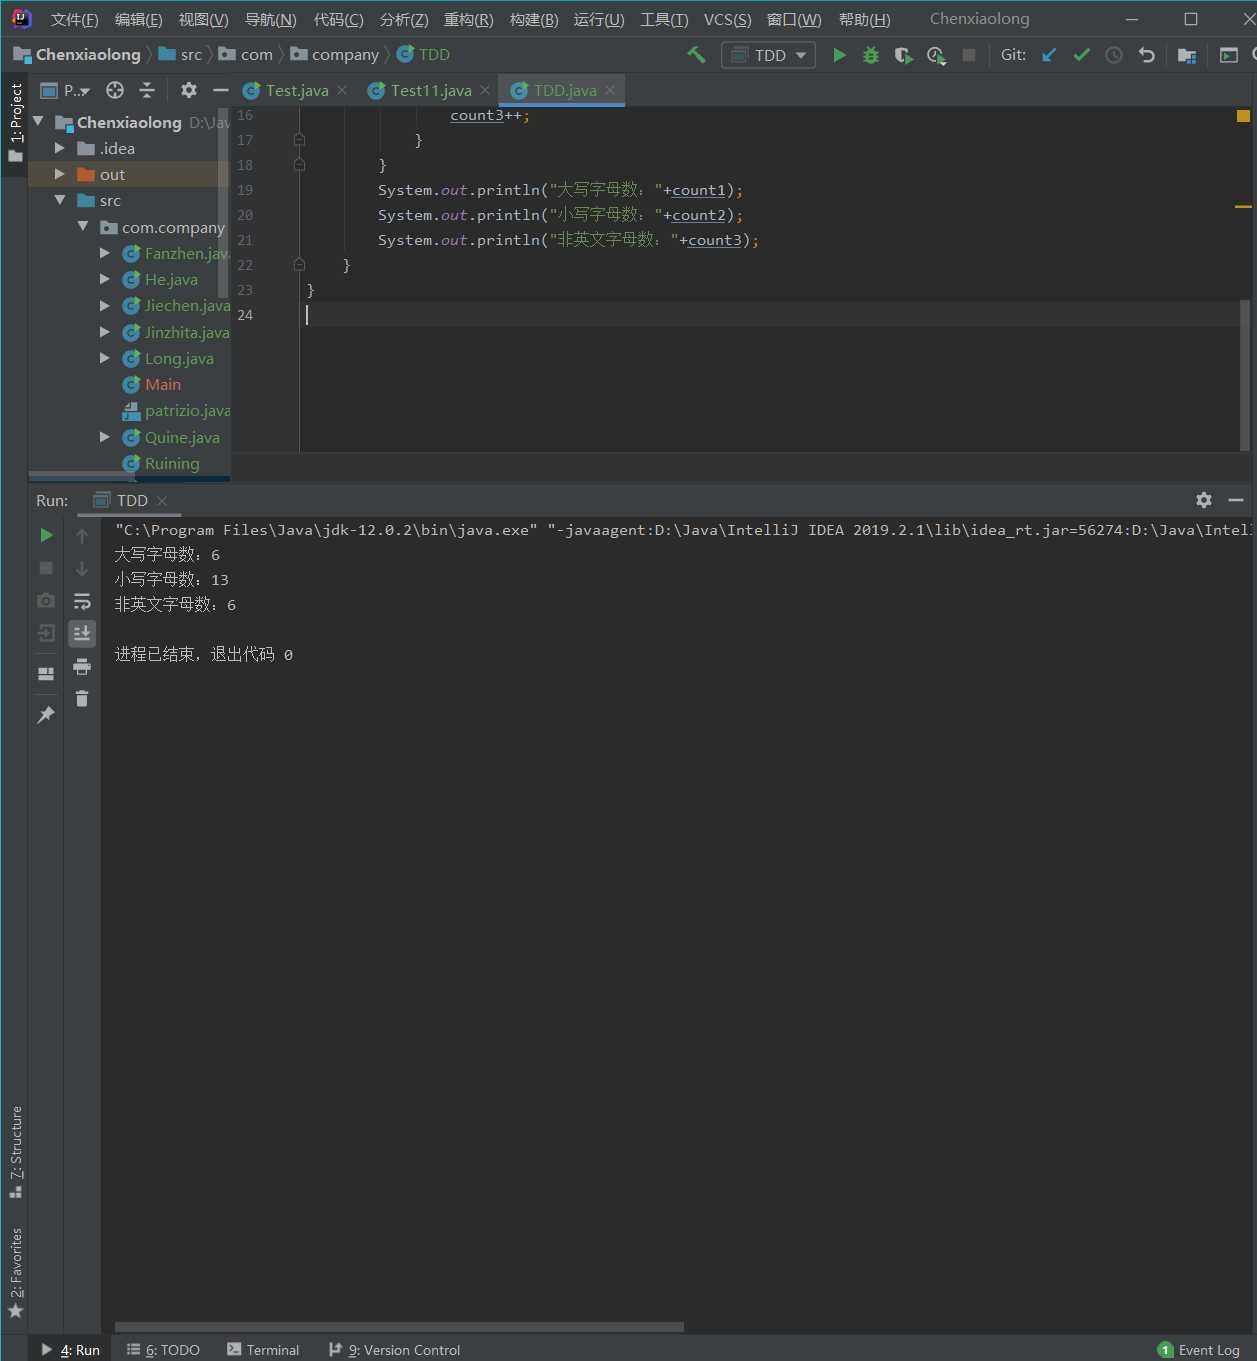1257x1361 pixels.
Task: Commit changes with the Git checkmark icon
Action: click(1081, 55)
